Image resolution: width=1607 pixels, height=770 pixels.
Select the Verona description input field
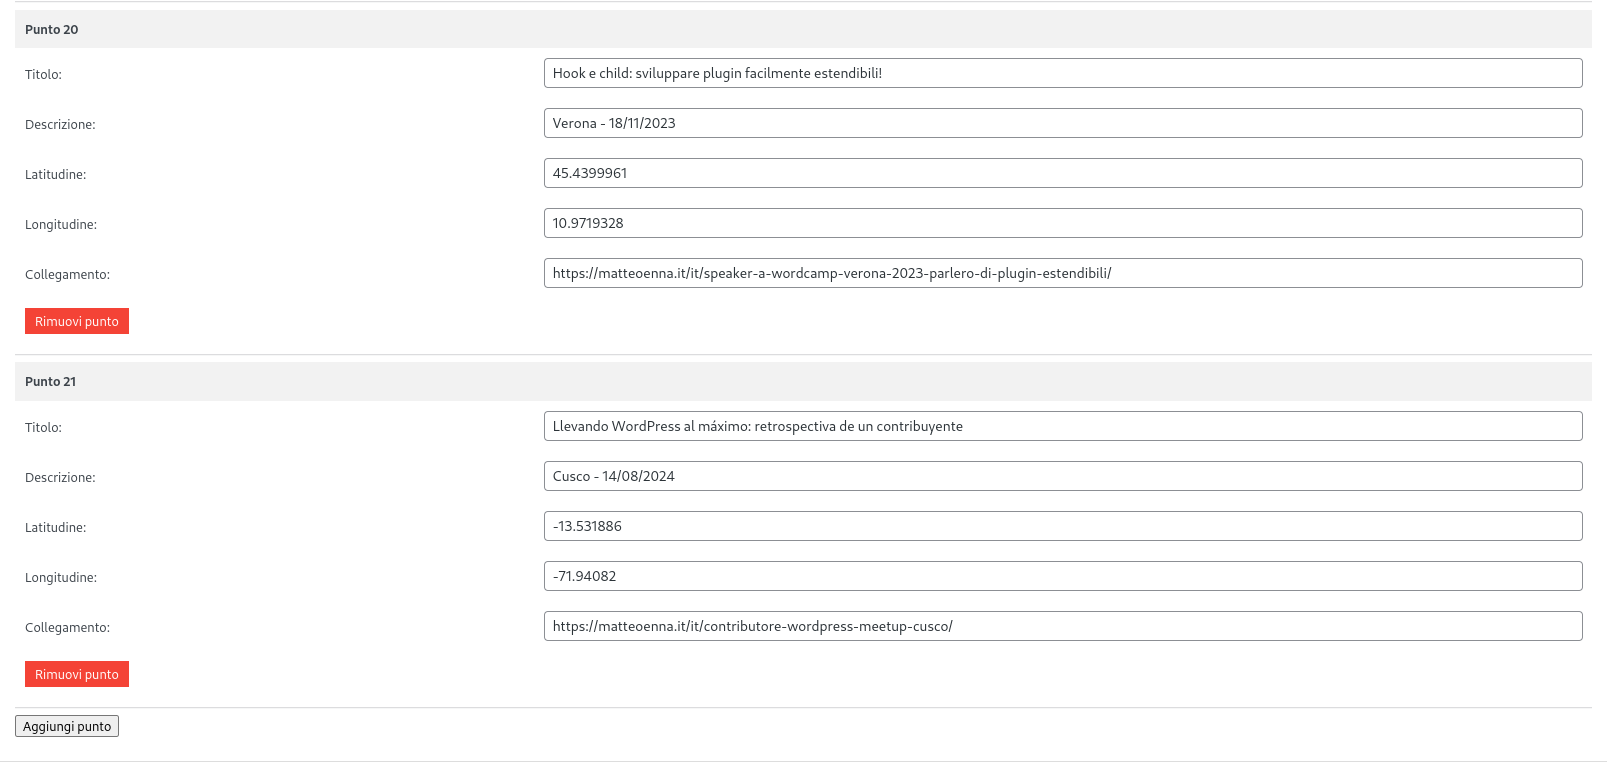pyautogui.click(x=1063, y=123)
